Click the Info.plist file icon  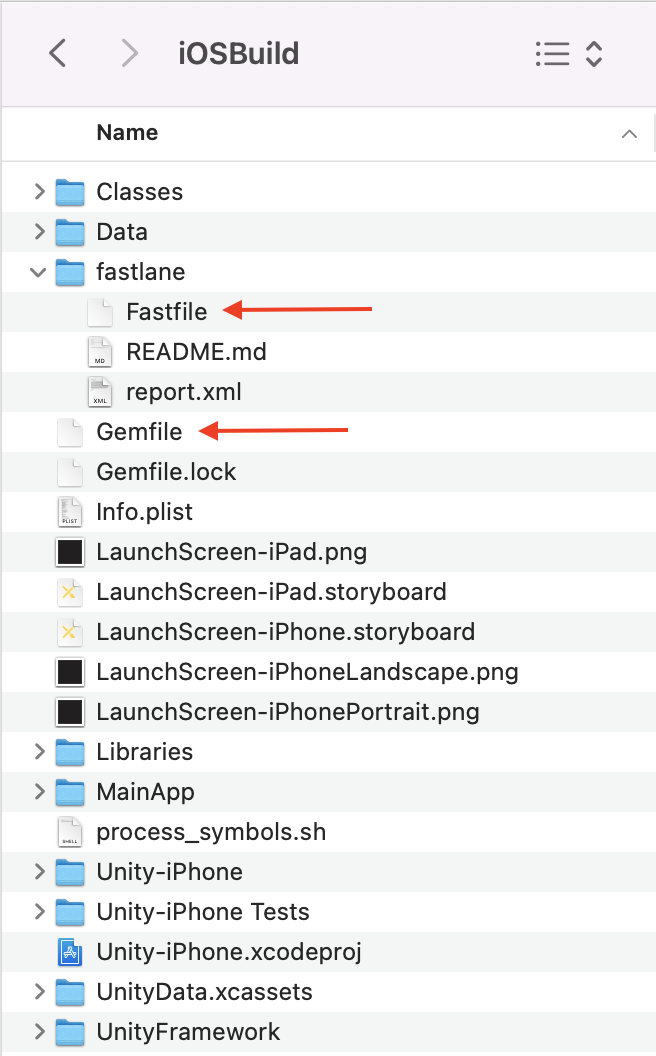click(70, 512)
